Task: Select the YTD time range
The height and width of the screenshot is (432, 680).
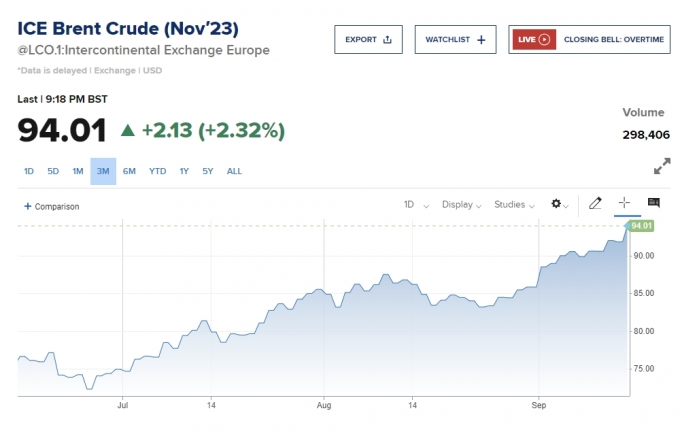Action: [x=158, y=171]
